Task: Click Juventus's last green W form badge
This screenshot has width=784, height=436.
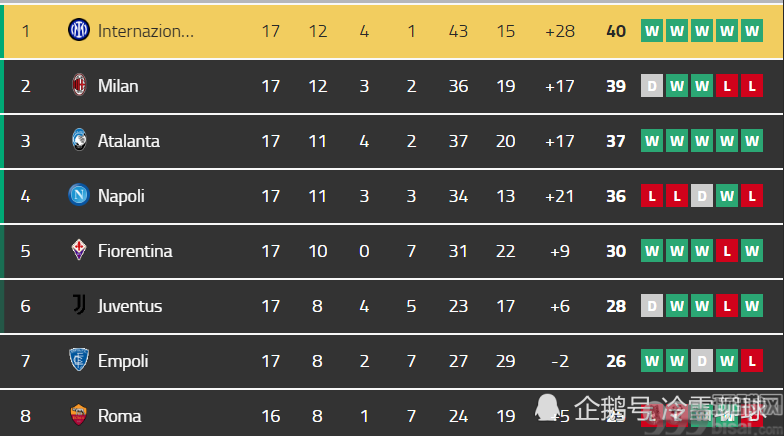Action: click(x=752, y=306)
